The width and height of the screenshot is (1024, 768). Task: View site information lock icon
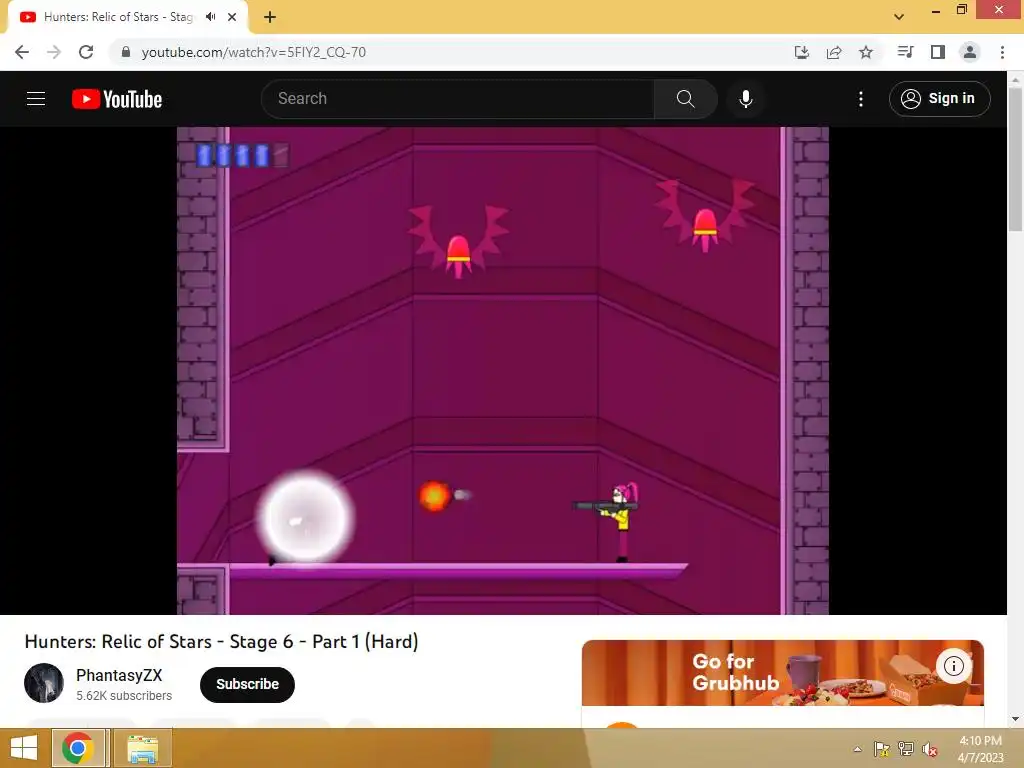pyautogui.click(x=126, y=52)
